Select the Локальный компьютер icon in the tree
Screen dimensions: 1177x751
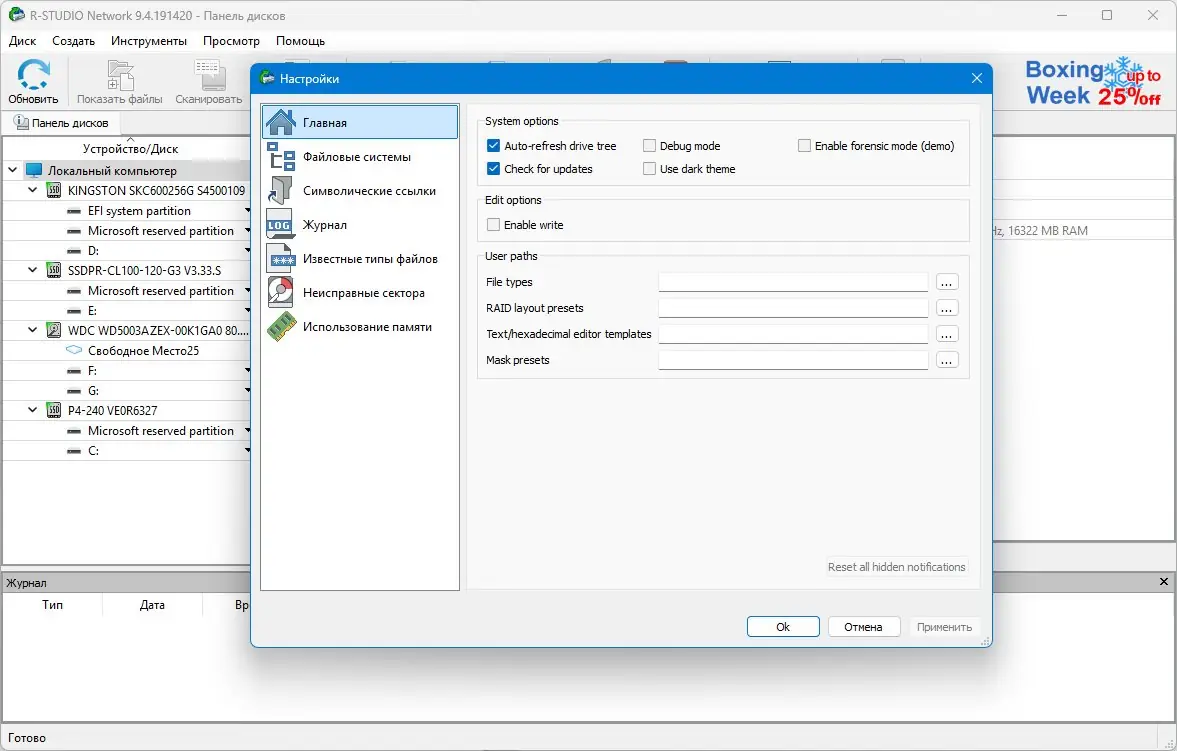coord(34,170)
